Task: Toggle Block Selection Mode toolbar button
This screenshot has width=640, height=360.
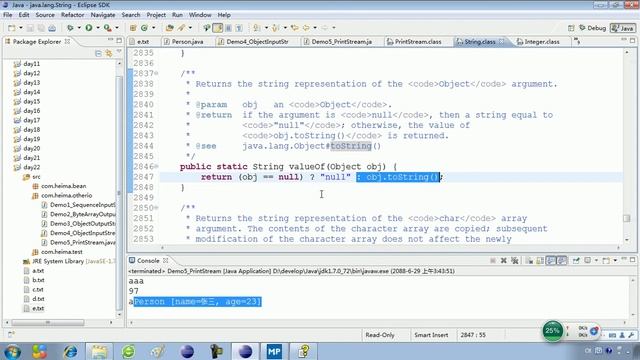Action: point(229,28)
